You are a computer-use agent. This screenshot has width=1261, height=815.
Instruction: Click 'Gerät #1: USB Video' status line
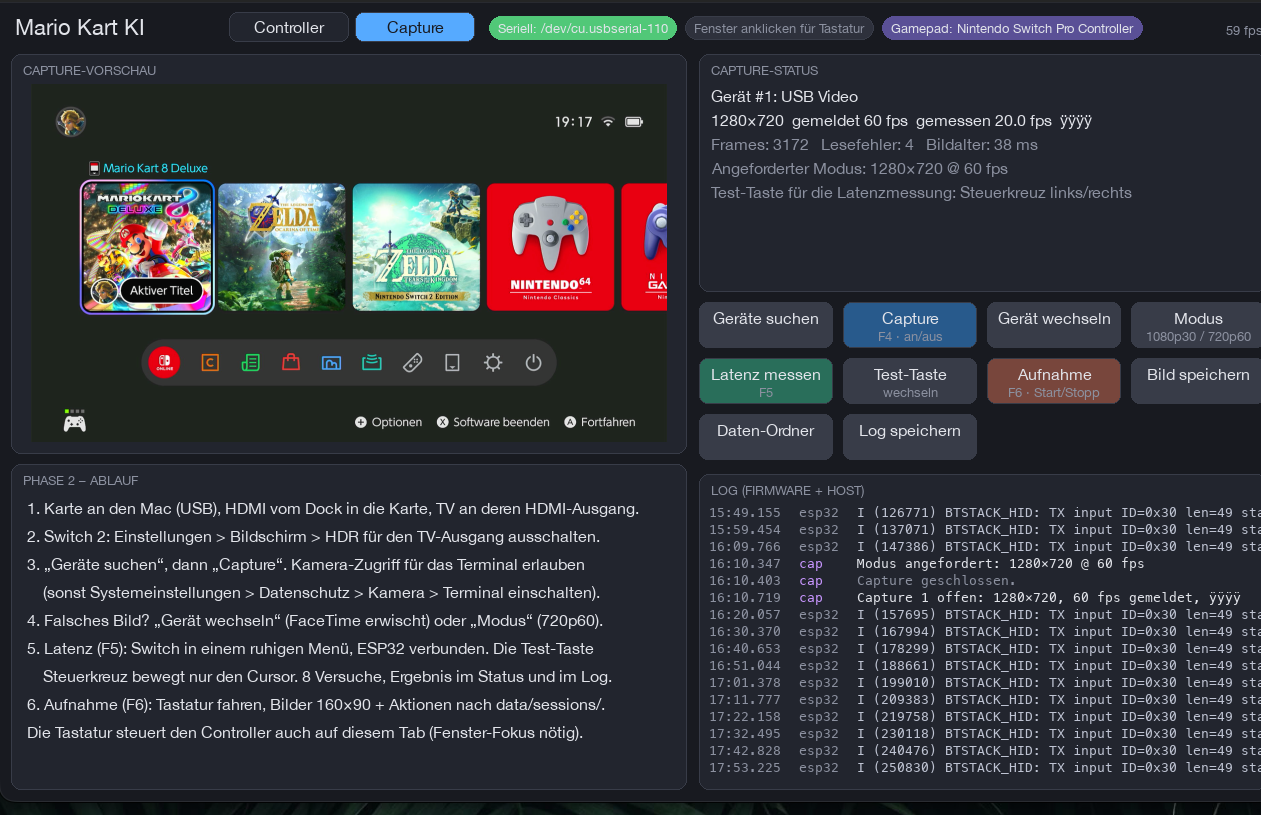coord(785,97)
